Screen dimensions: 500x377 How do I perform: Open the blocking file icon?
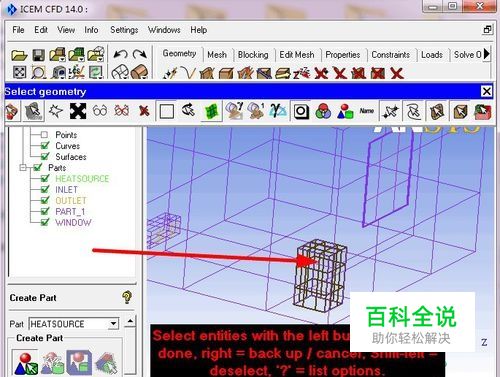(96, 54)
